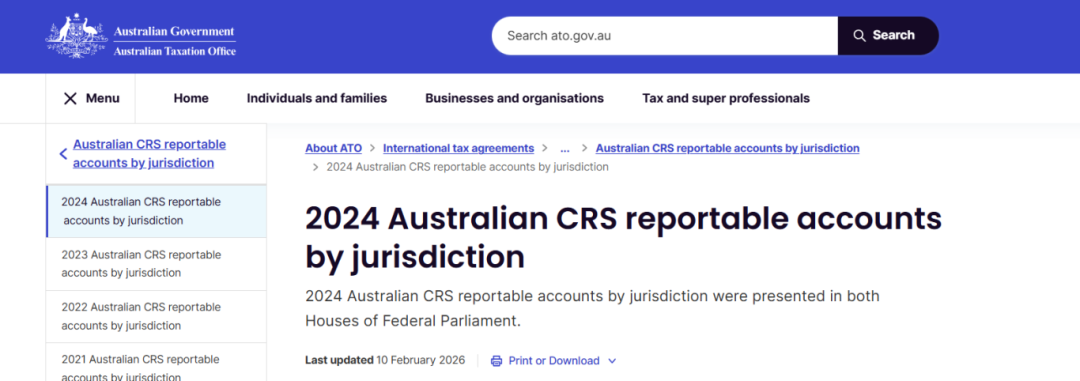
Task: Focus the Search ato.gov.au input field
Action: click(665, 36)
